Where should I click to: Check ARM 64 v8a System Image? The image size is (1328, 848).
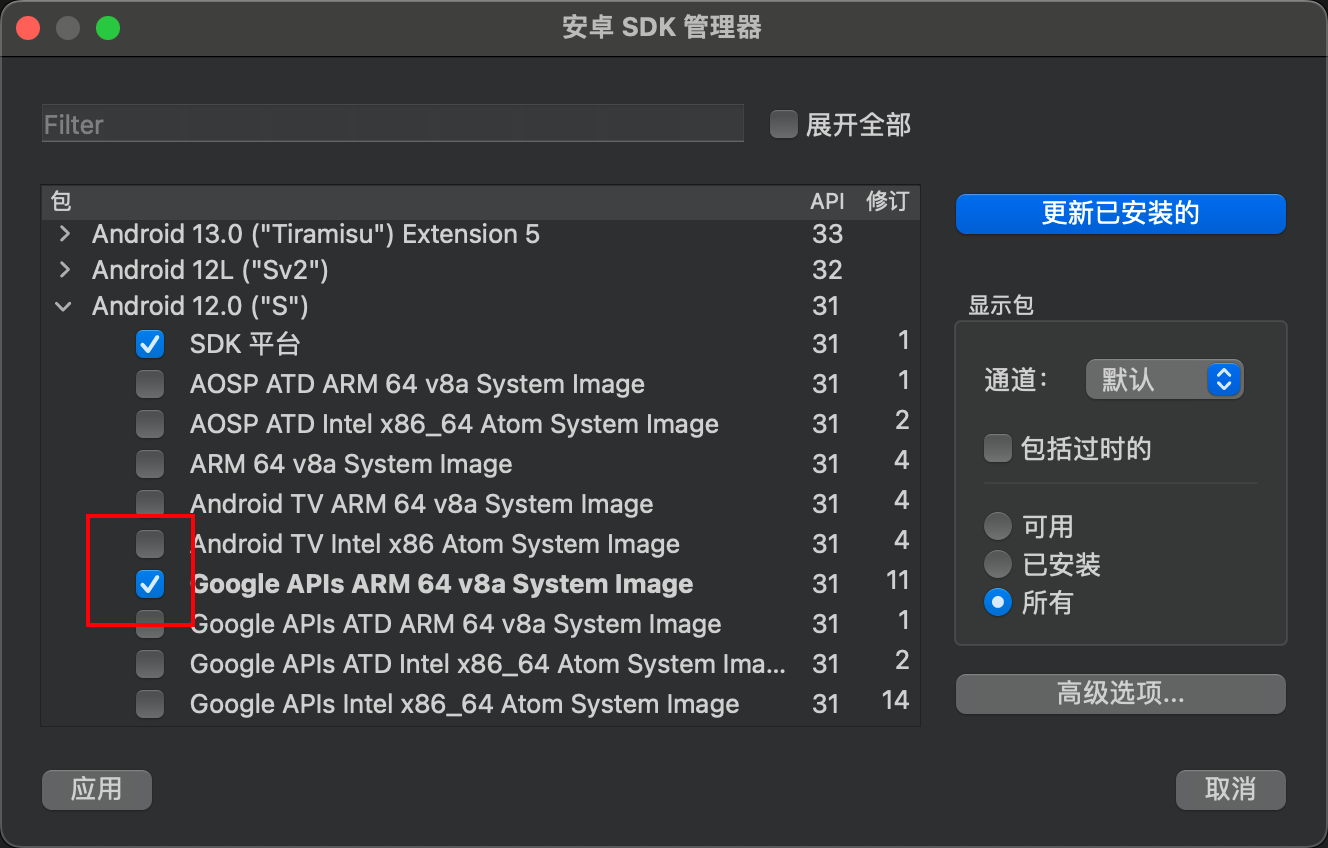point(150,464)
